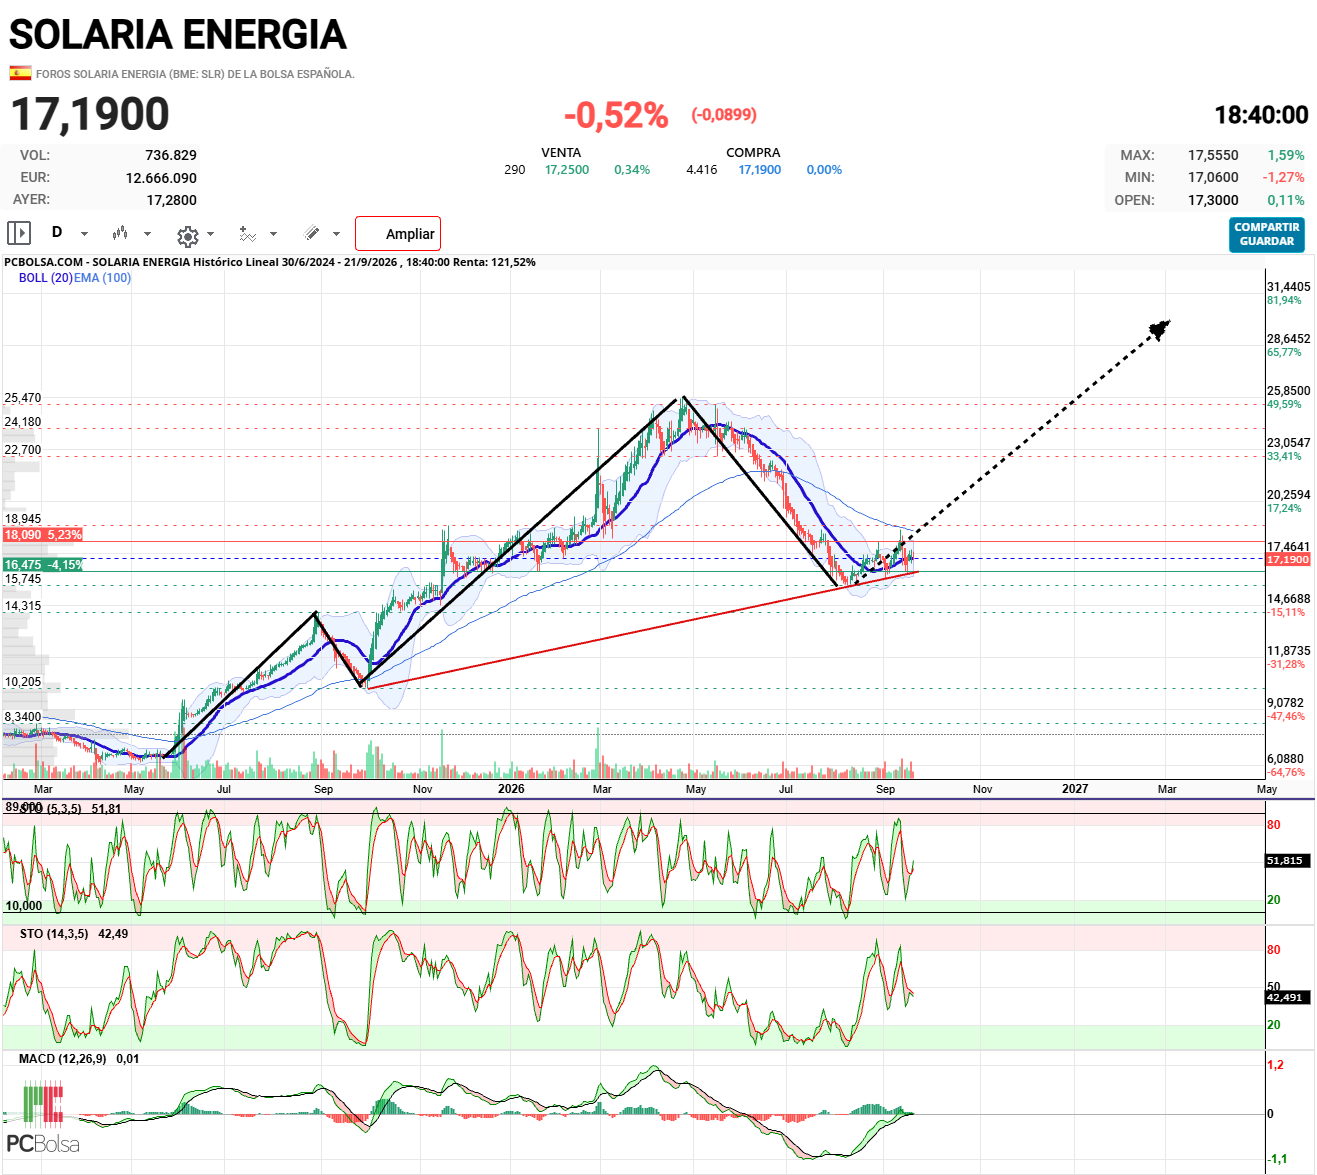Click the VENTA price 17,2500
This screenshot has height=1175, width=1317.
click(567, 170)
